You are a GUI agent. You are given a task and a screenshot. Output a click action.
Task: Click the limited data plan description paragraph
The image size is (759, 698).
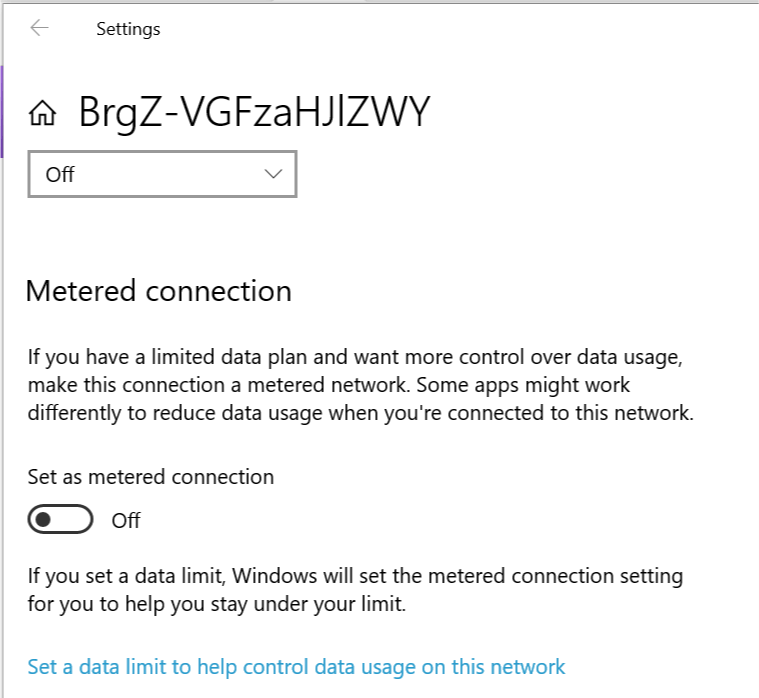[361, 385]
